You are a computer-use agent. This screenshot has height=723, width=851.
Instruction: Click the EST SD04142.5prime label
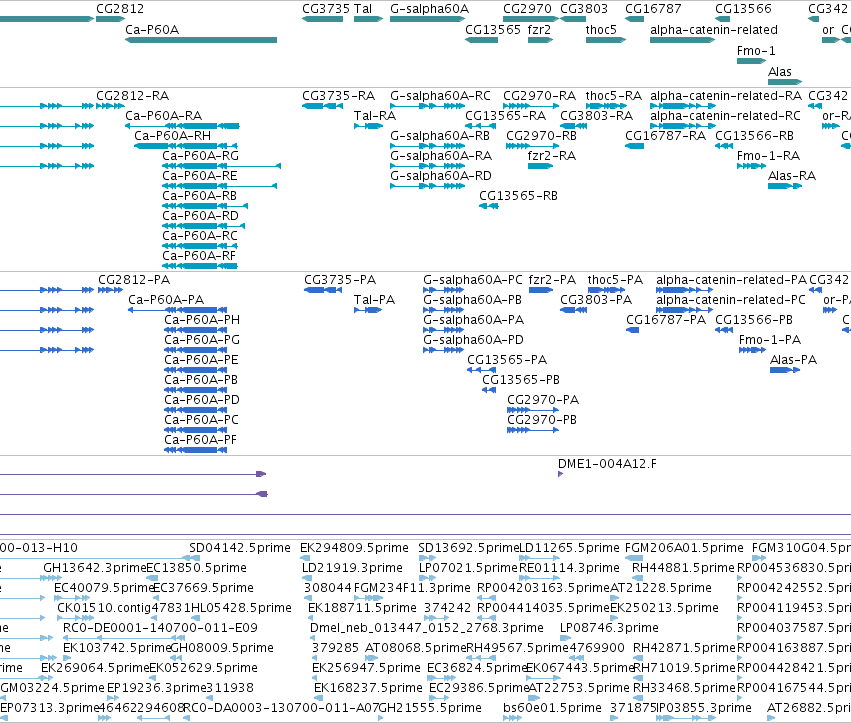point(240,548)
